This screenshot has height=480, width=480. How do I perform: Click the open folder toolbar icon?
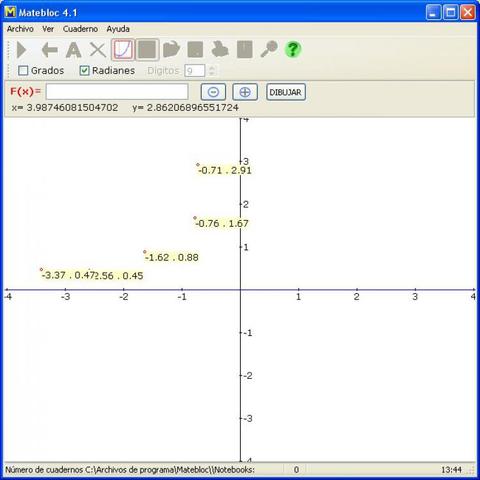point(171,50)
